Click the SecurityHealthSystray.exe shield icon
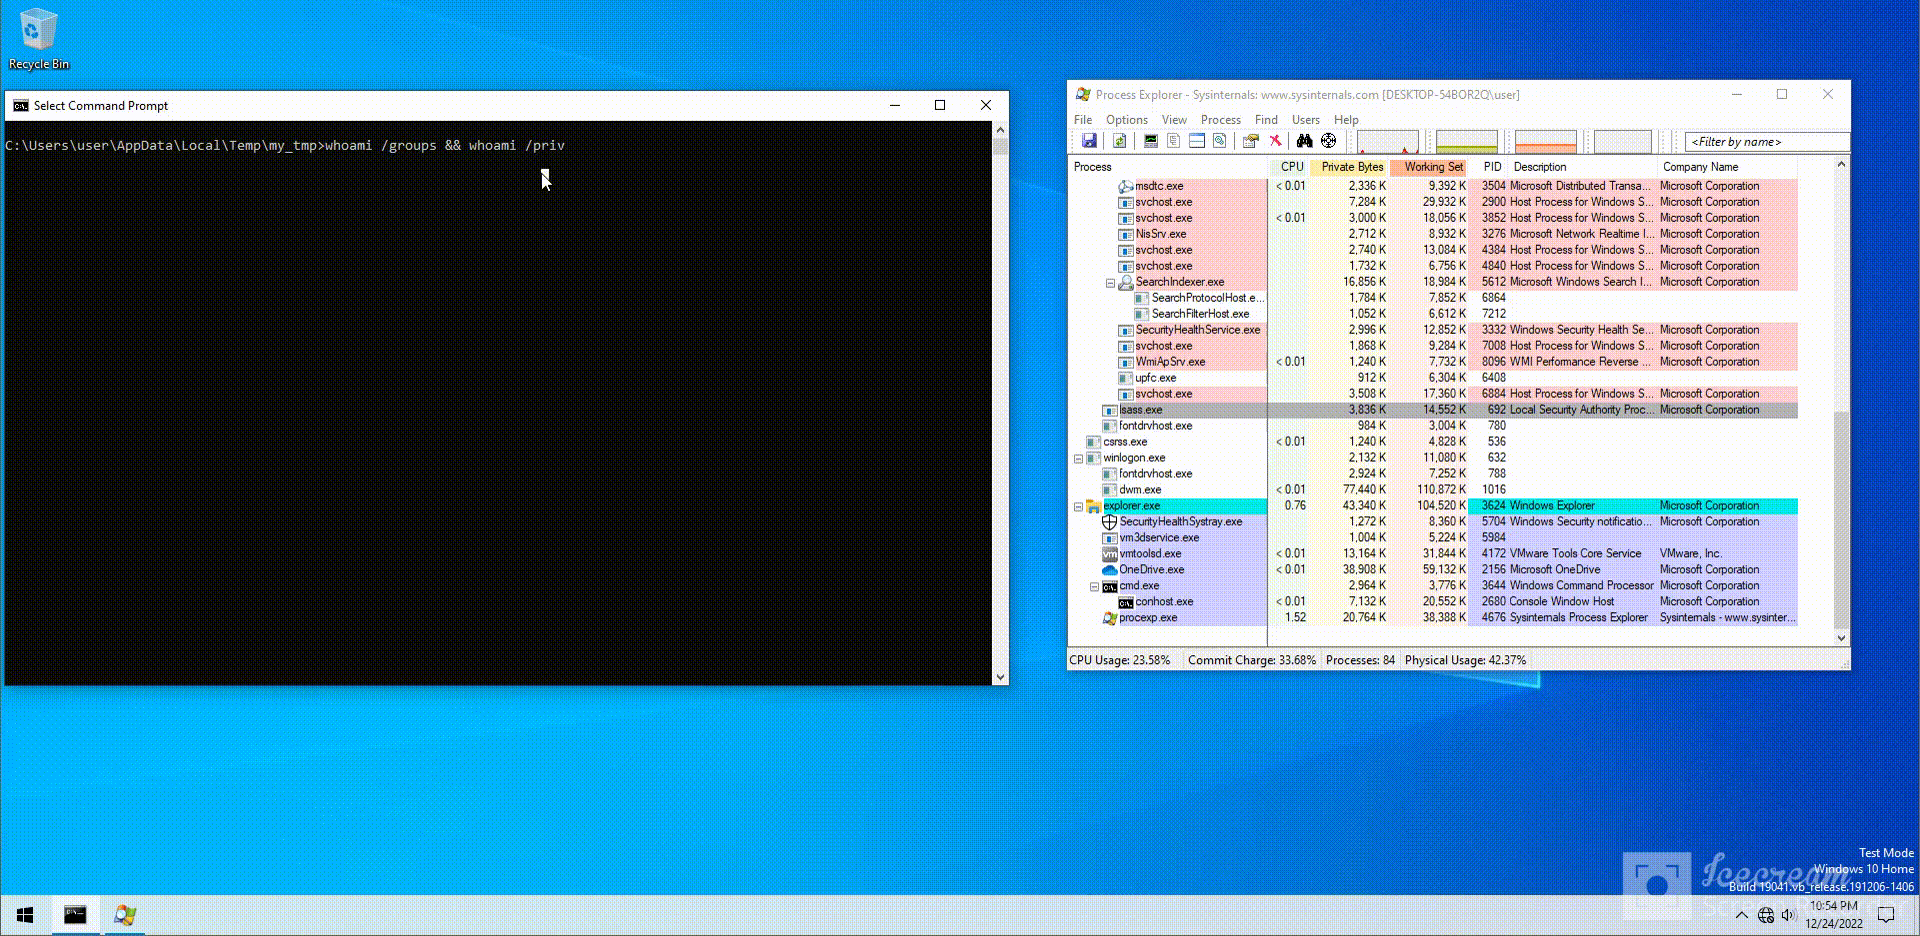Screen dimensions: 1920x936 1109,522
